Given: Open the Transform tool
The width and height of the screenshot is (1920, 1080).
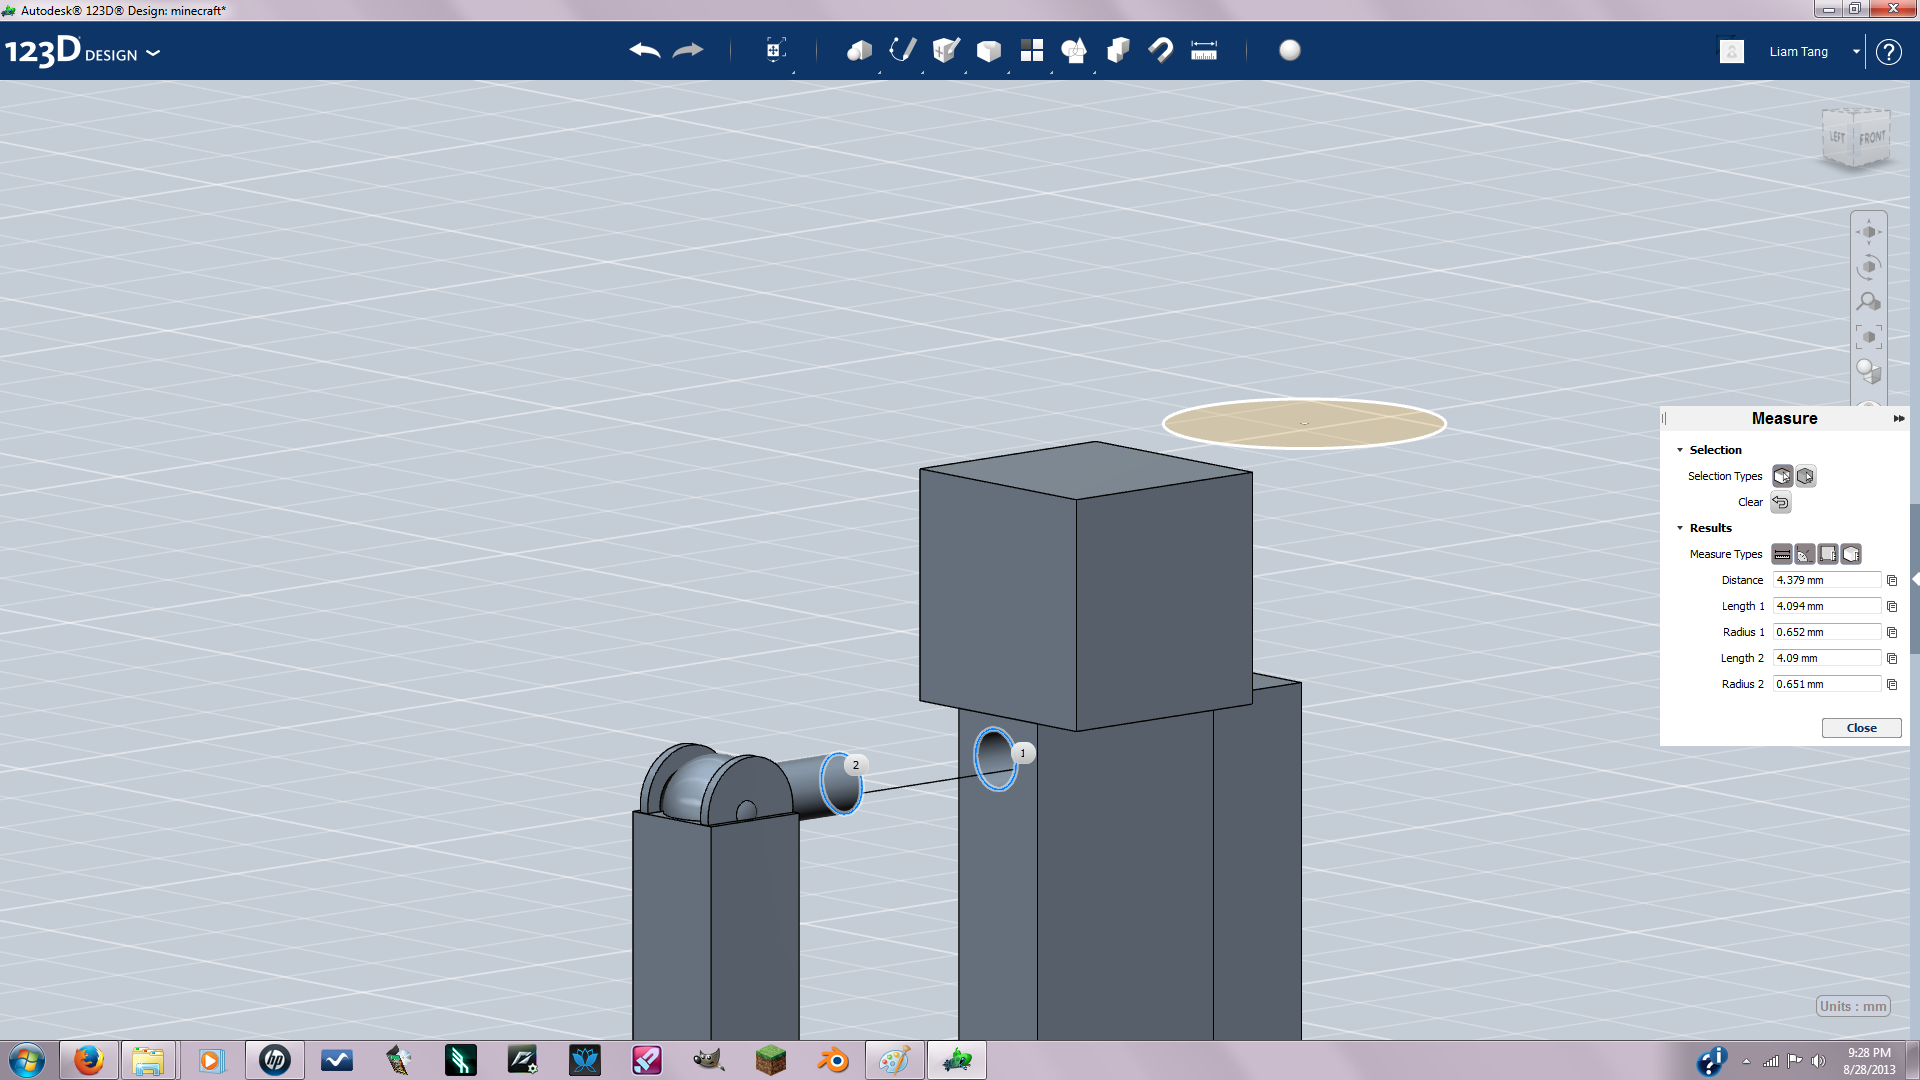Looking at the screenshot, I should point(775,50).
